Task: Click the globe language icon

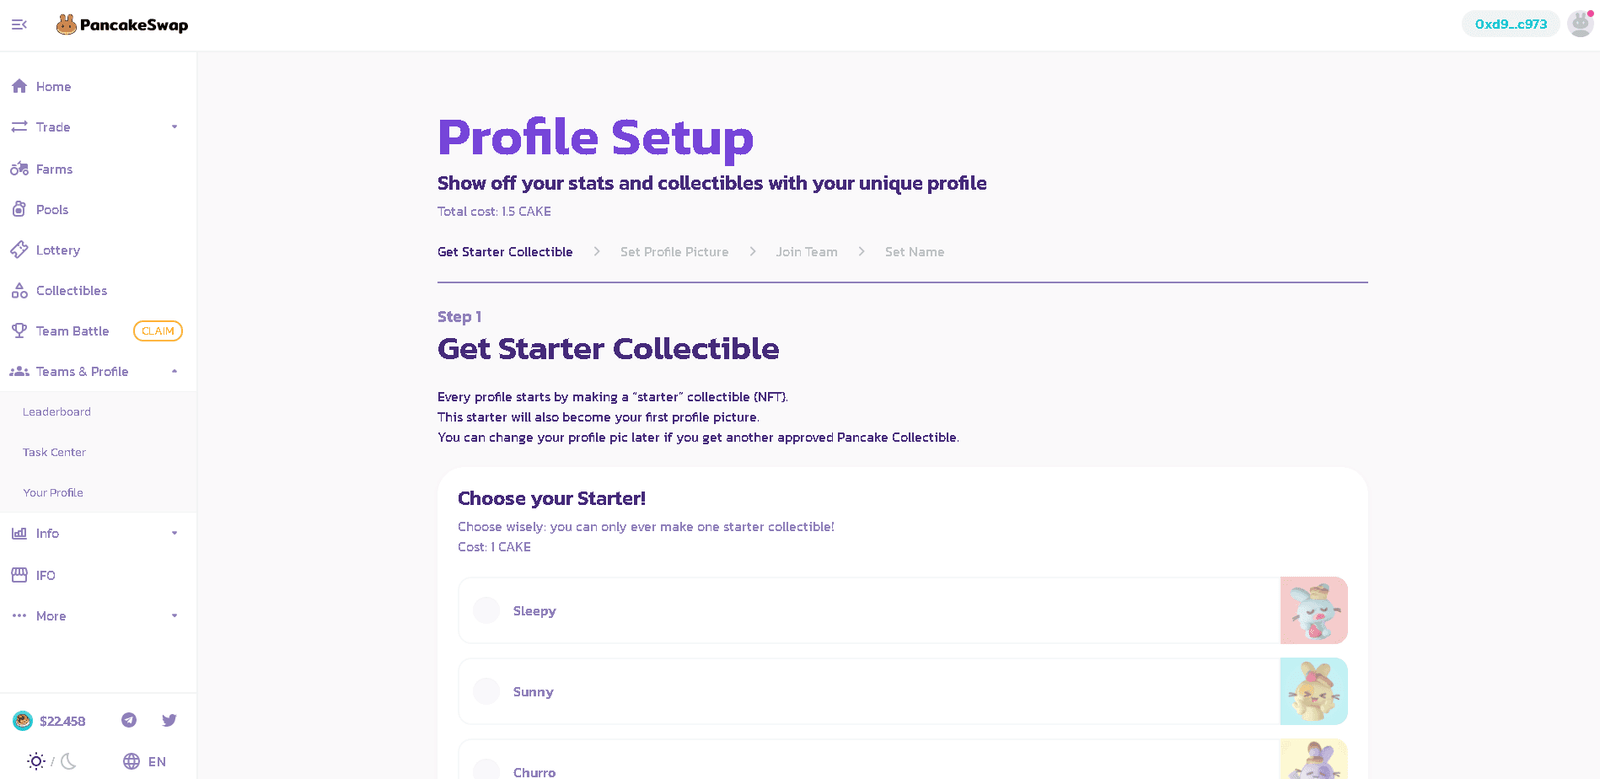Action: point(131,761)
